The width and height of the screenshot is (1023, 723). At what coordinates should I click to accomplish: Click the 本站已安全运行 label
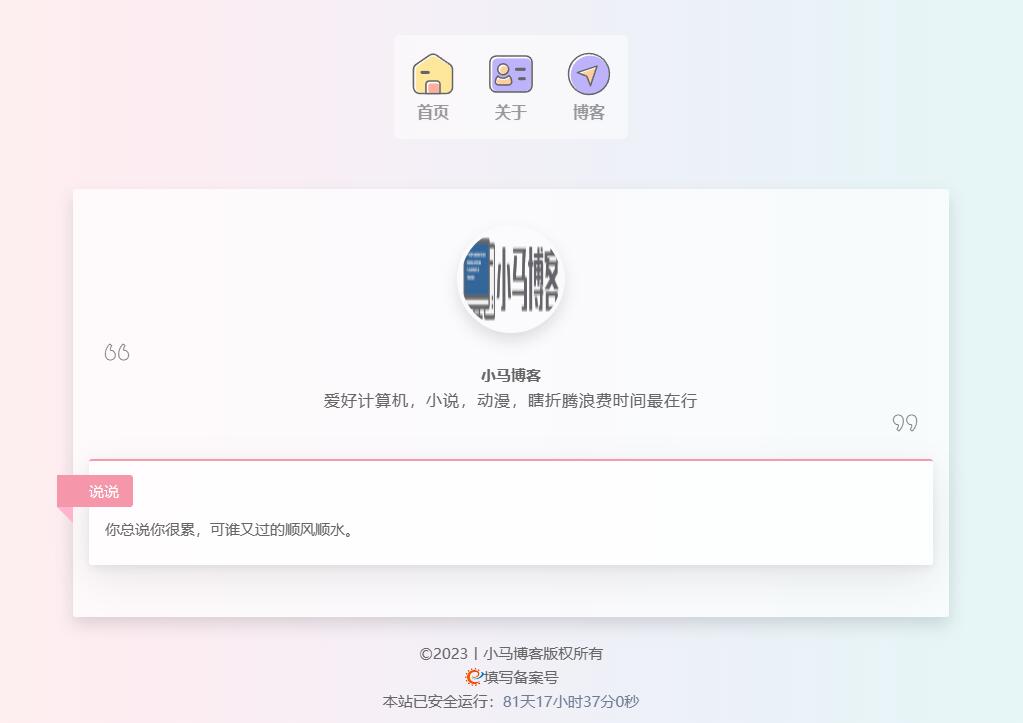tap(438, 702)
